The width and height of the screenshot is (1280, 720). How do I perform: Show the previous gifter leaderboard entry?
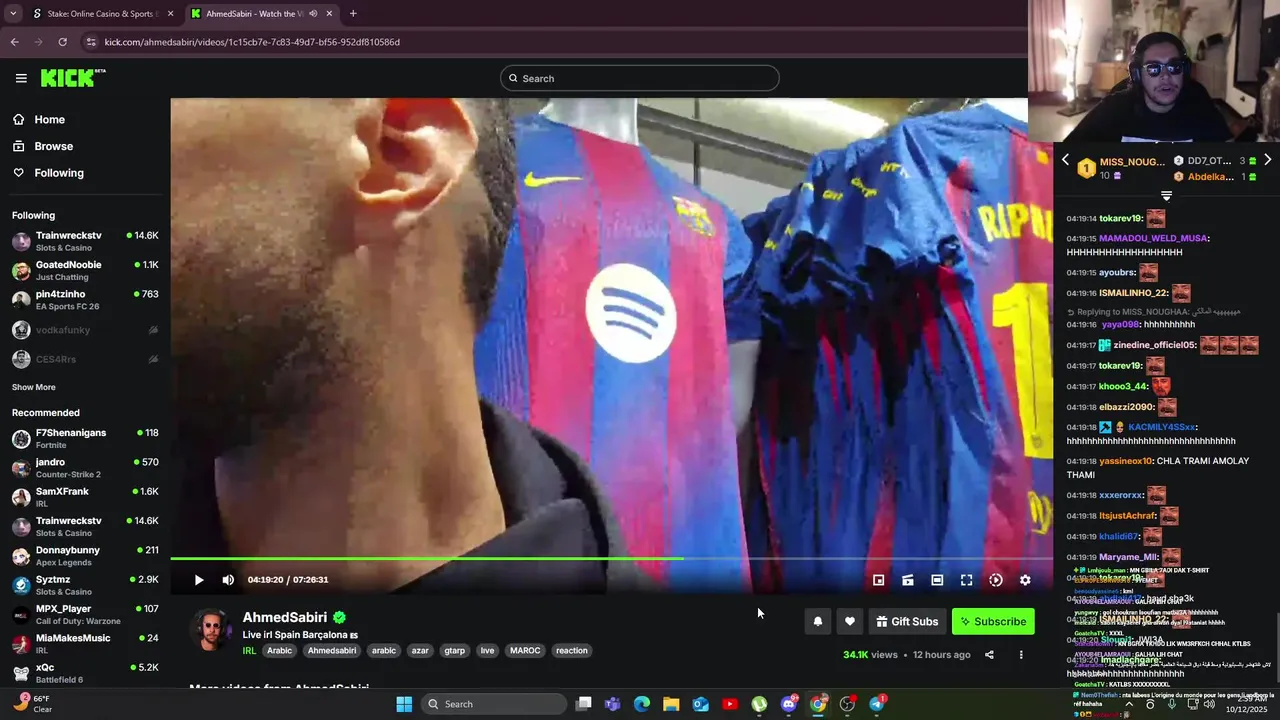[1065, 160]
